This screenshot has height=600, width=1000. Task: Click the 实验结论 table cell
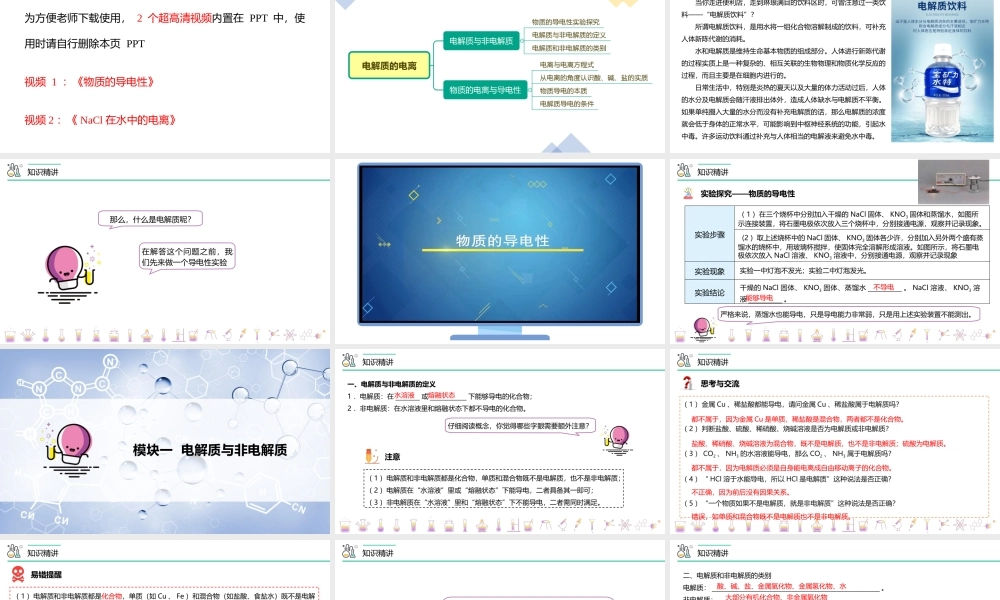(710, 293)
